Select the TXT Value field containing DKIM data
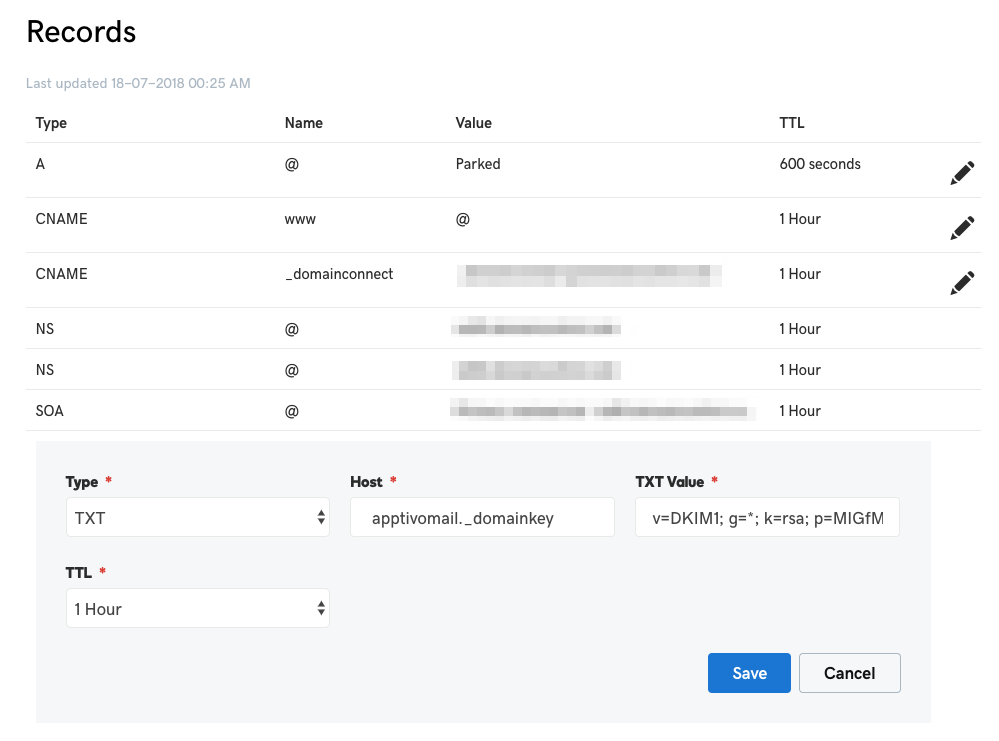 click(767, 517)
